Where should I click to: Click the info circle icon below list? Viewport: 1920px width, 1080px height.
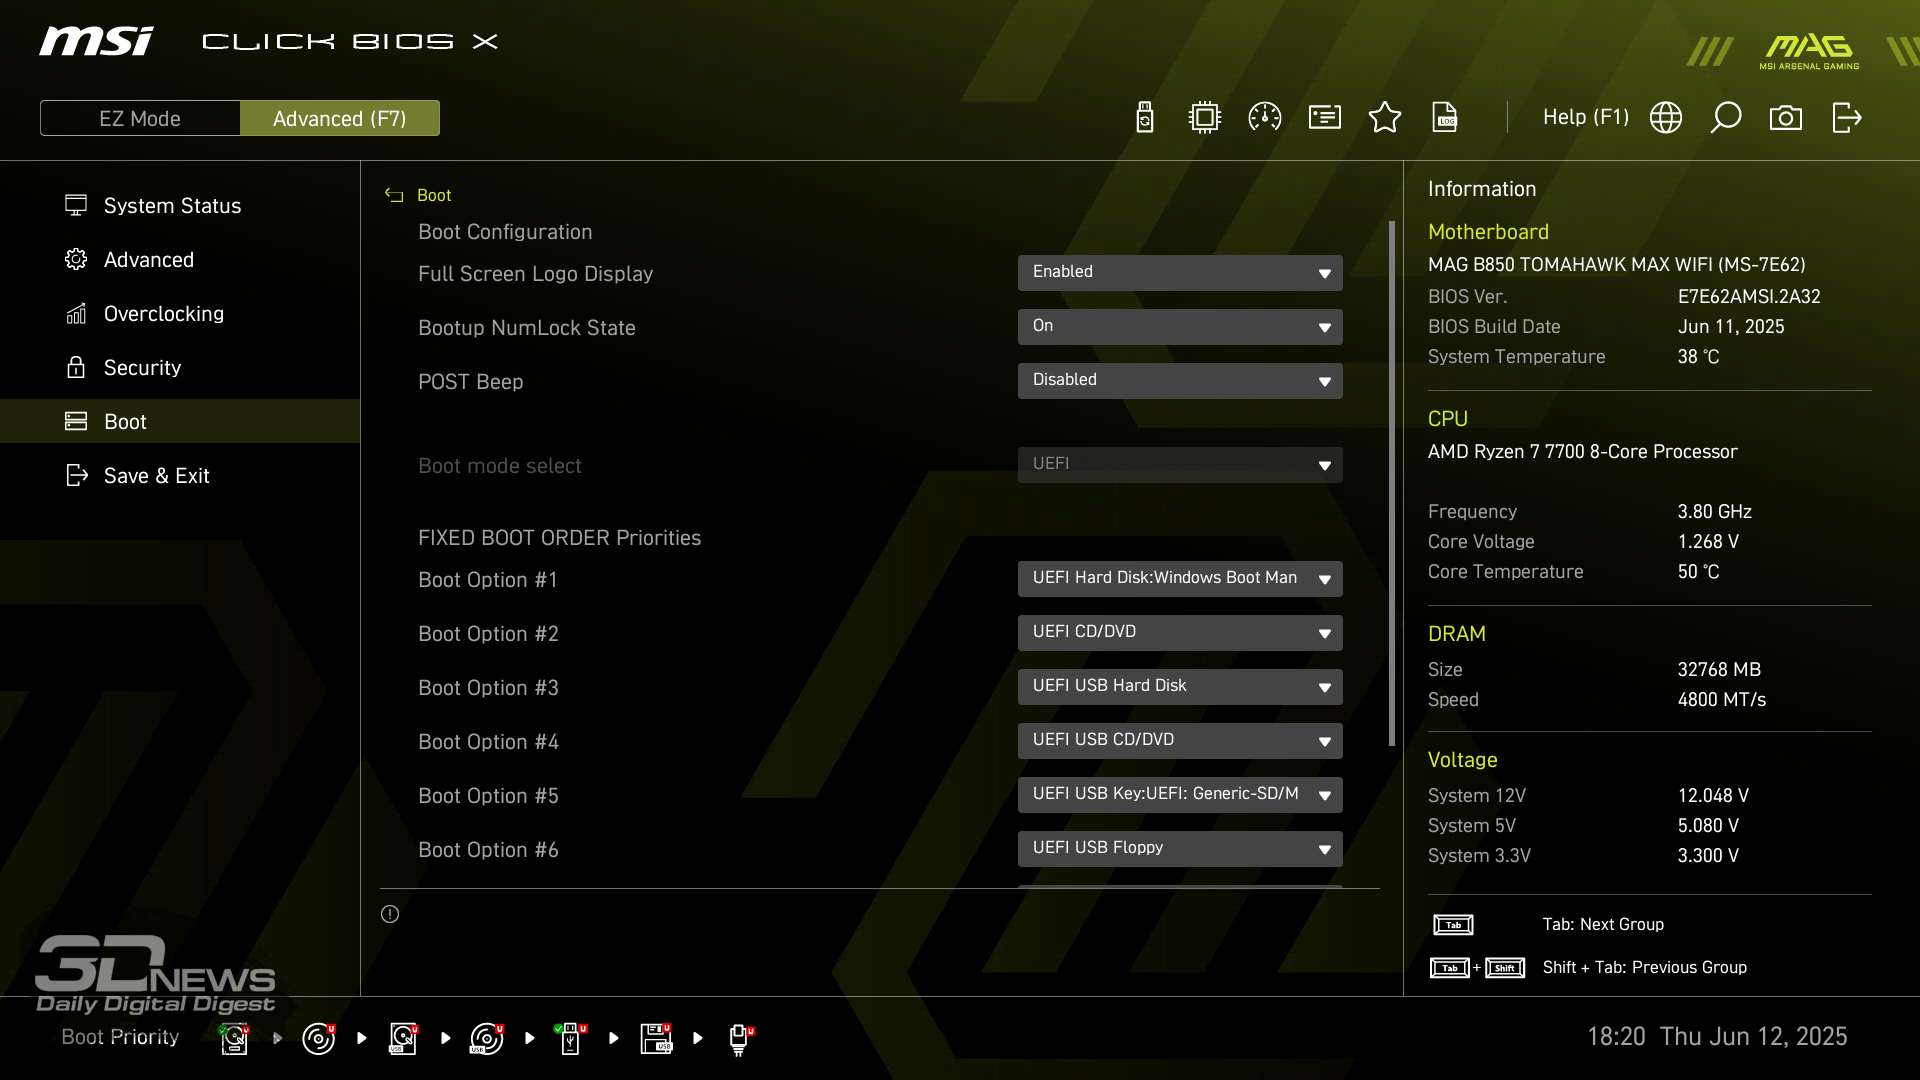point(390,914)
